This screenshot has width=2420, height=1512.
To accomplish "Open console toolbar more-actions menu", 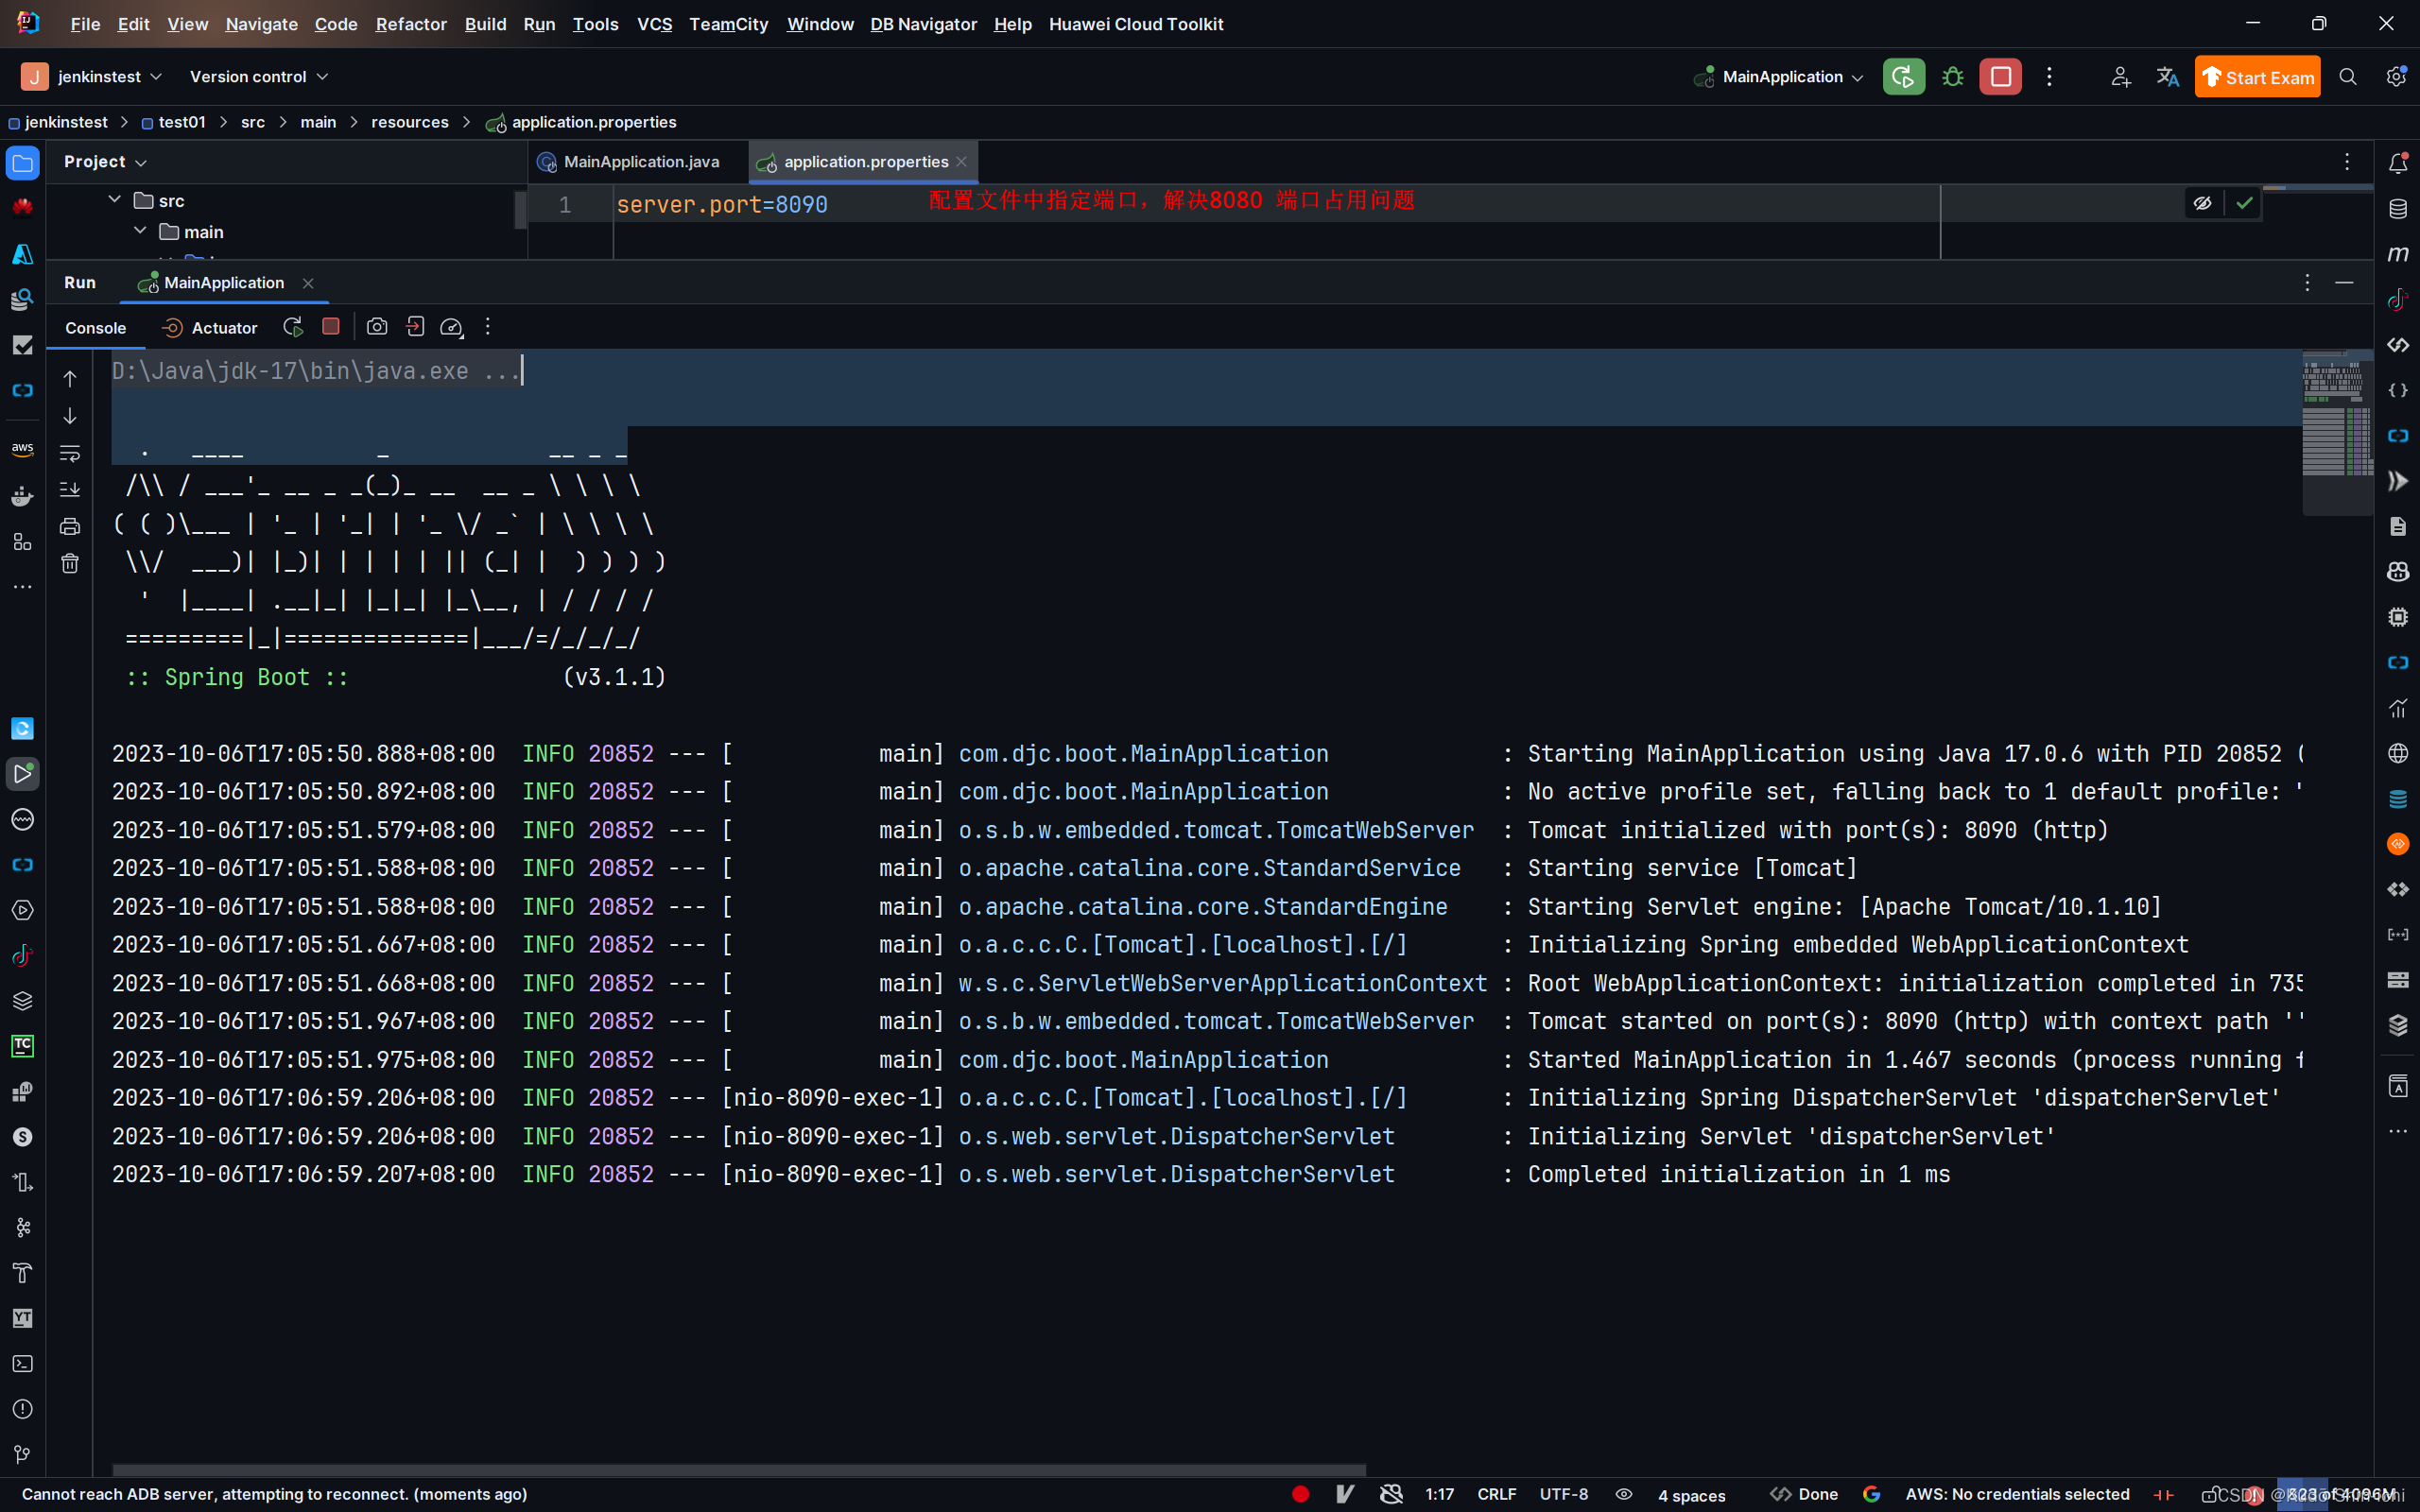I will pyautogui.click(x=488, y=327).
